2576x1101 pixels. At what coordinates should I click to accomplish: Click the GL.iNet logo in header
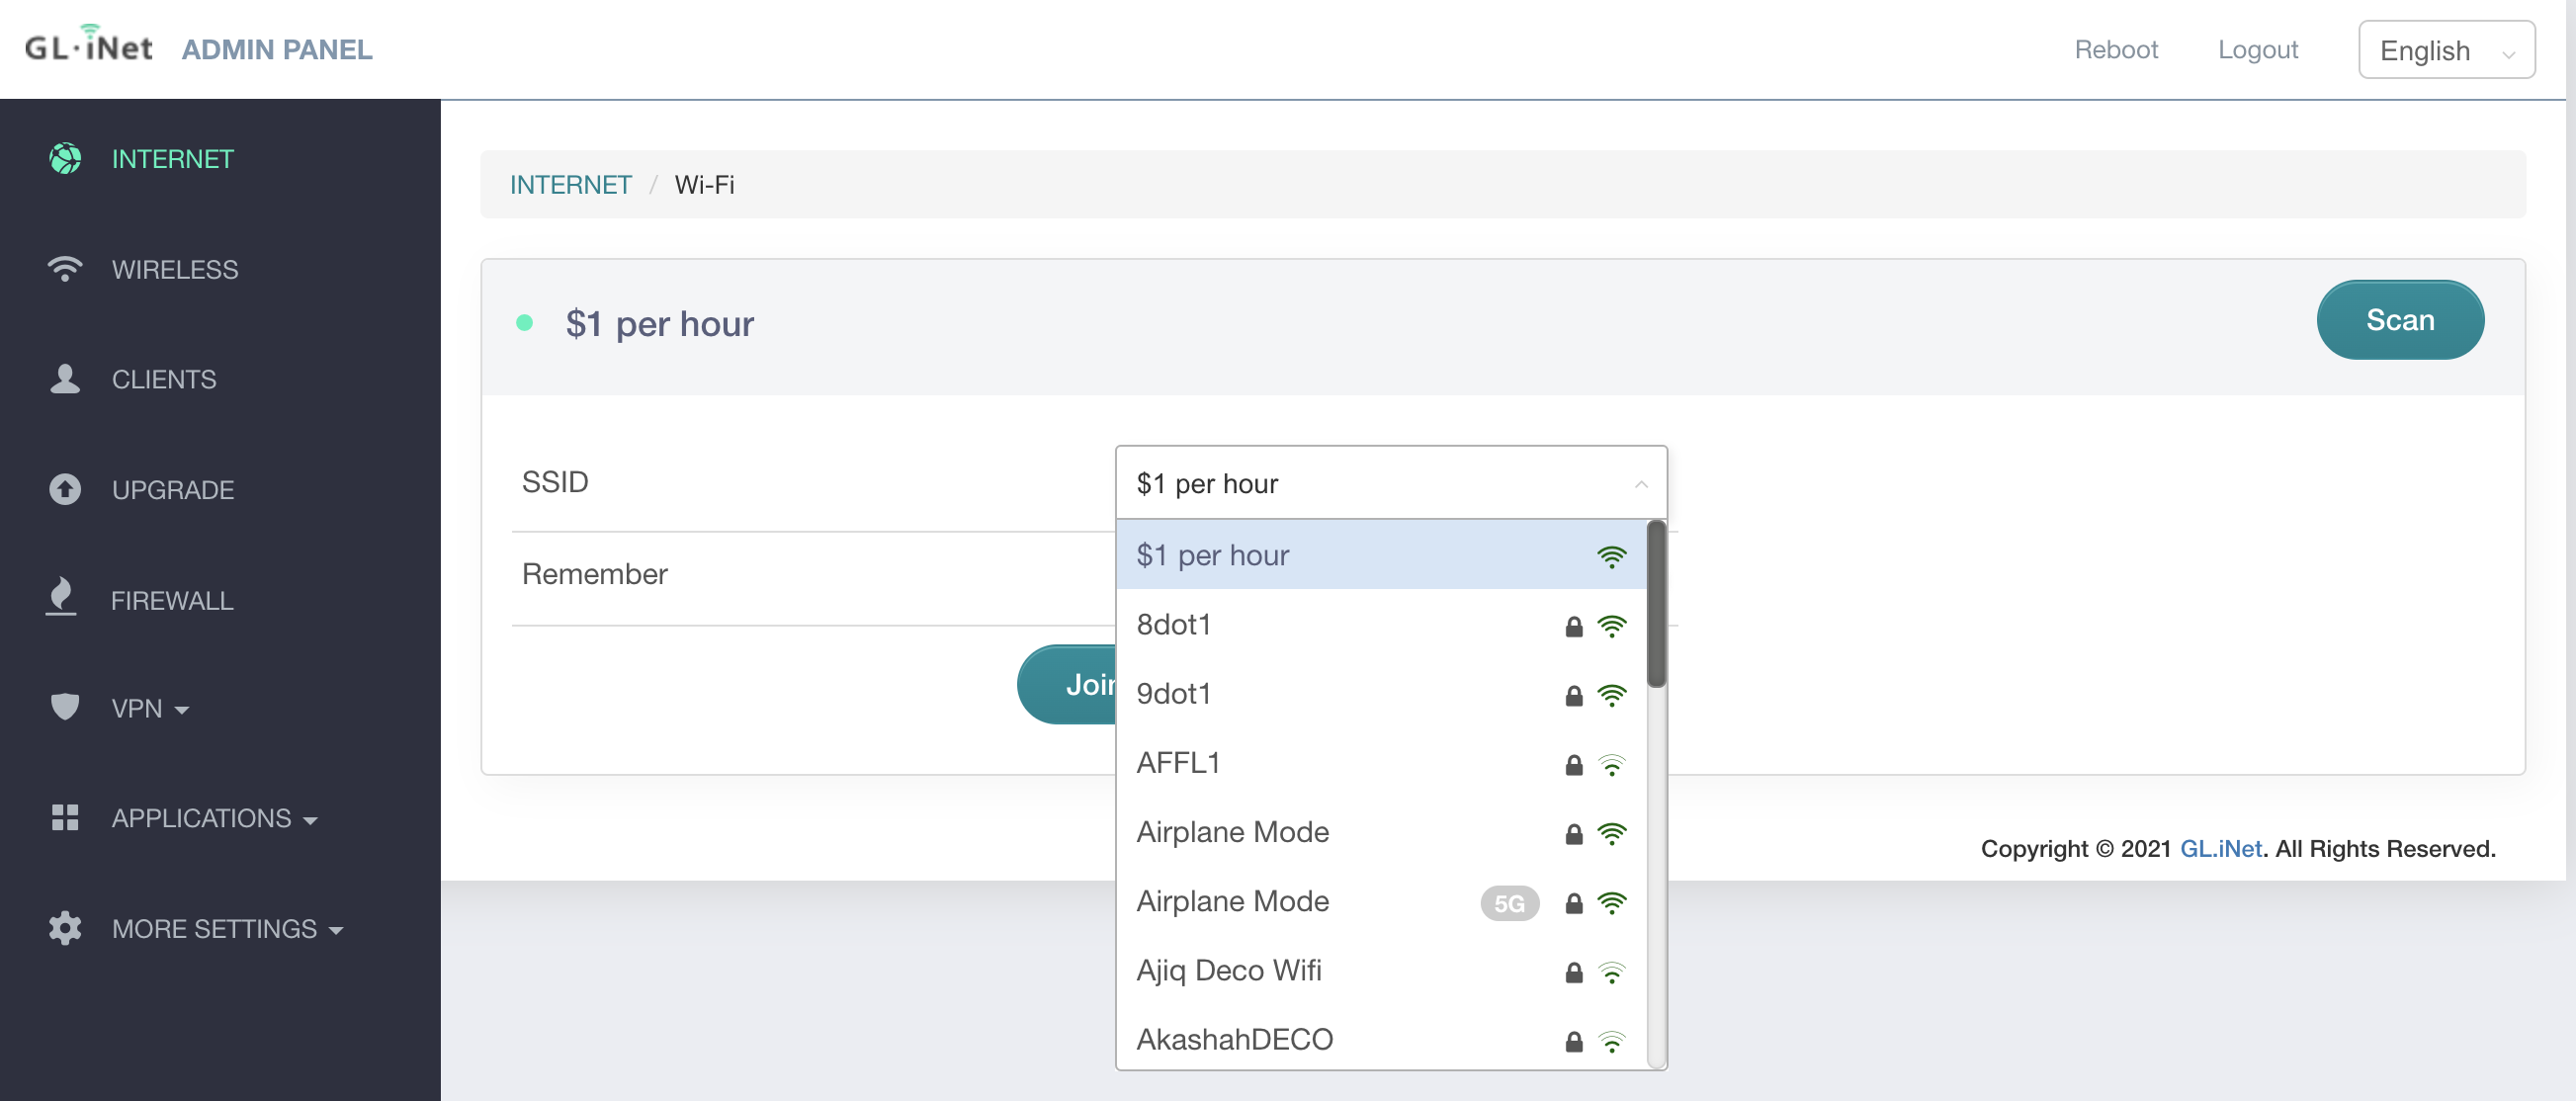click(89, 46)
